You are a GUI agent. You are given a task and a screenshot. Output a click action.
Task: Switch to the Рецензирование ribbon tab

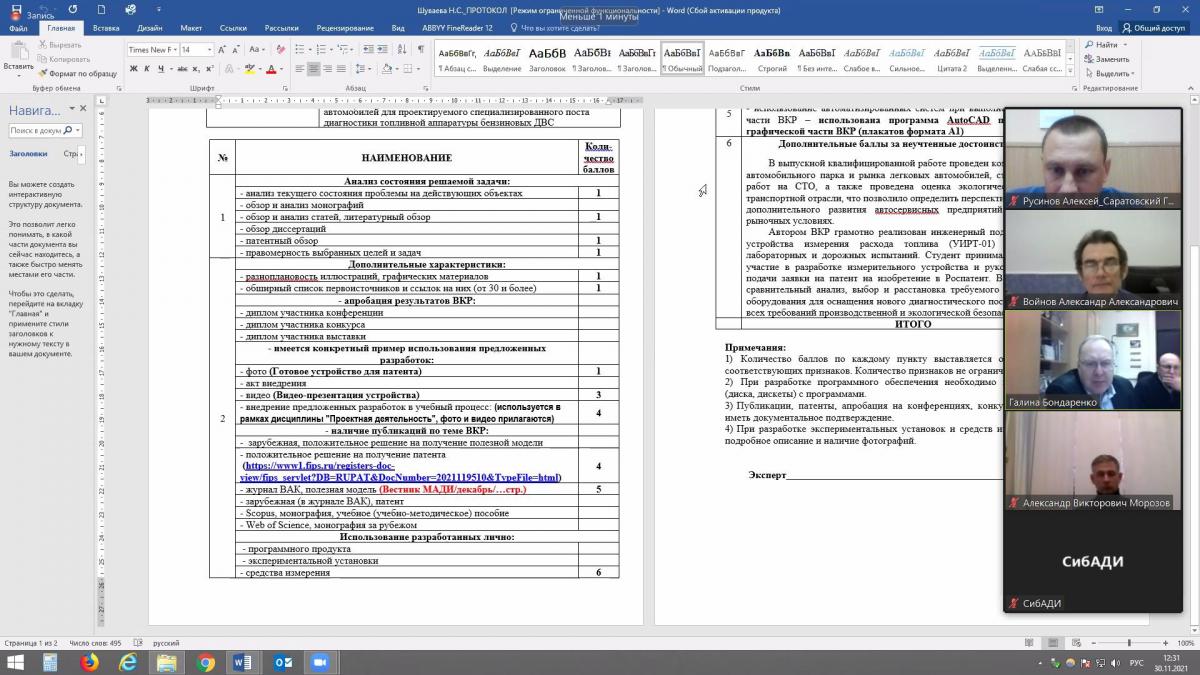(345, 28)
